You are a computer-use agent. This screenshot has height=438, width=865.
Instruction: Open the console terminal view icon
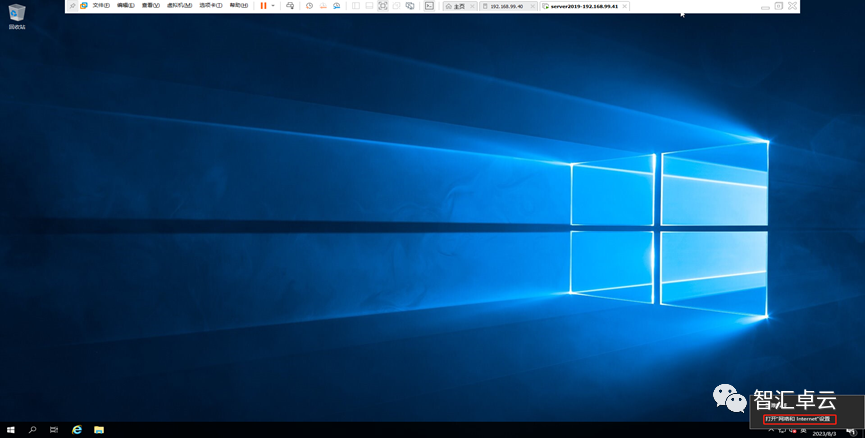click(429, 6)
